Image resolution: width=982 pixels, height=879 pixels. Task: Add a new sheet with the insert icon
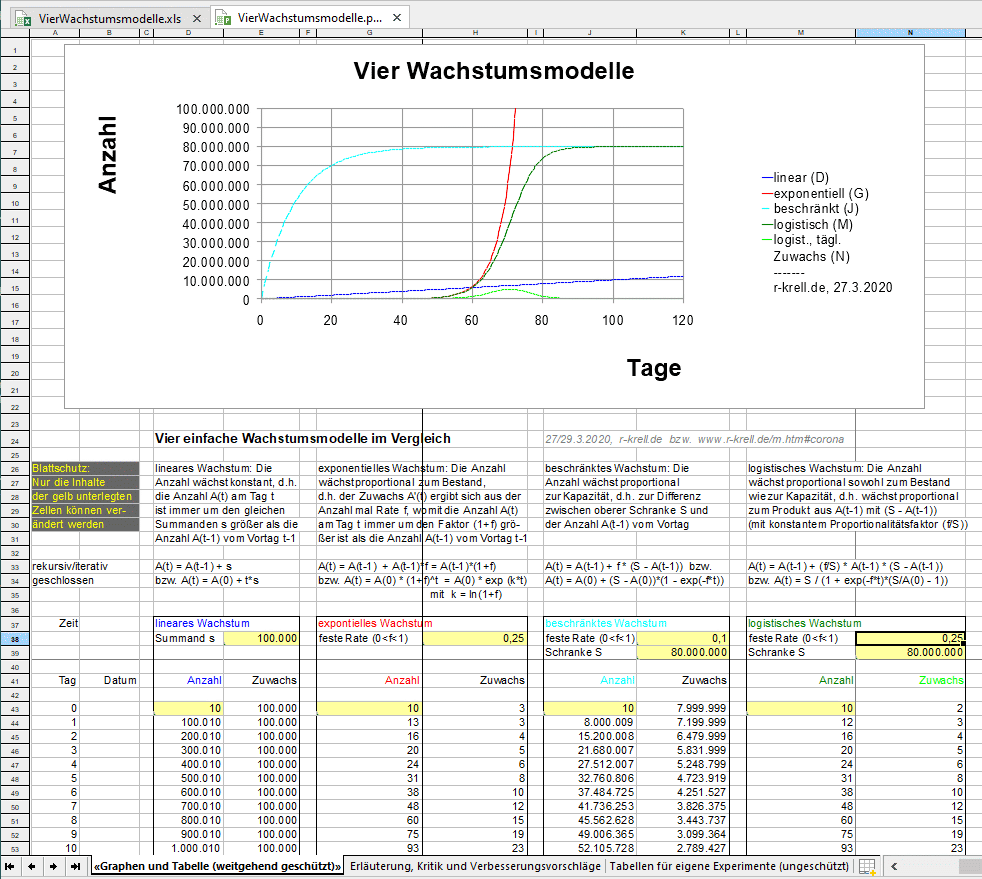coord(867,866)
